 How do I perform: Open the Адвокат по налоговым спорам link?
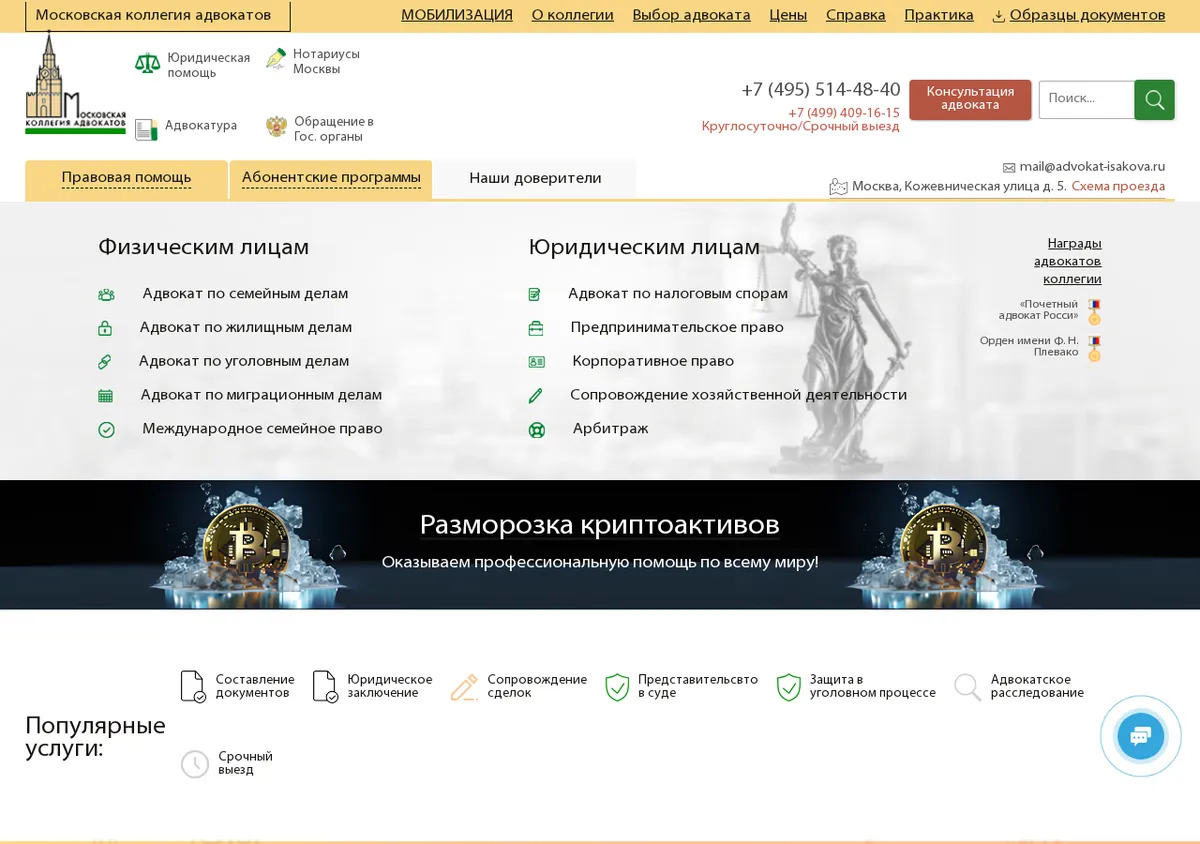pyautogui.click(x=678, y=294)
